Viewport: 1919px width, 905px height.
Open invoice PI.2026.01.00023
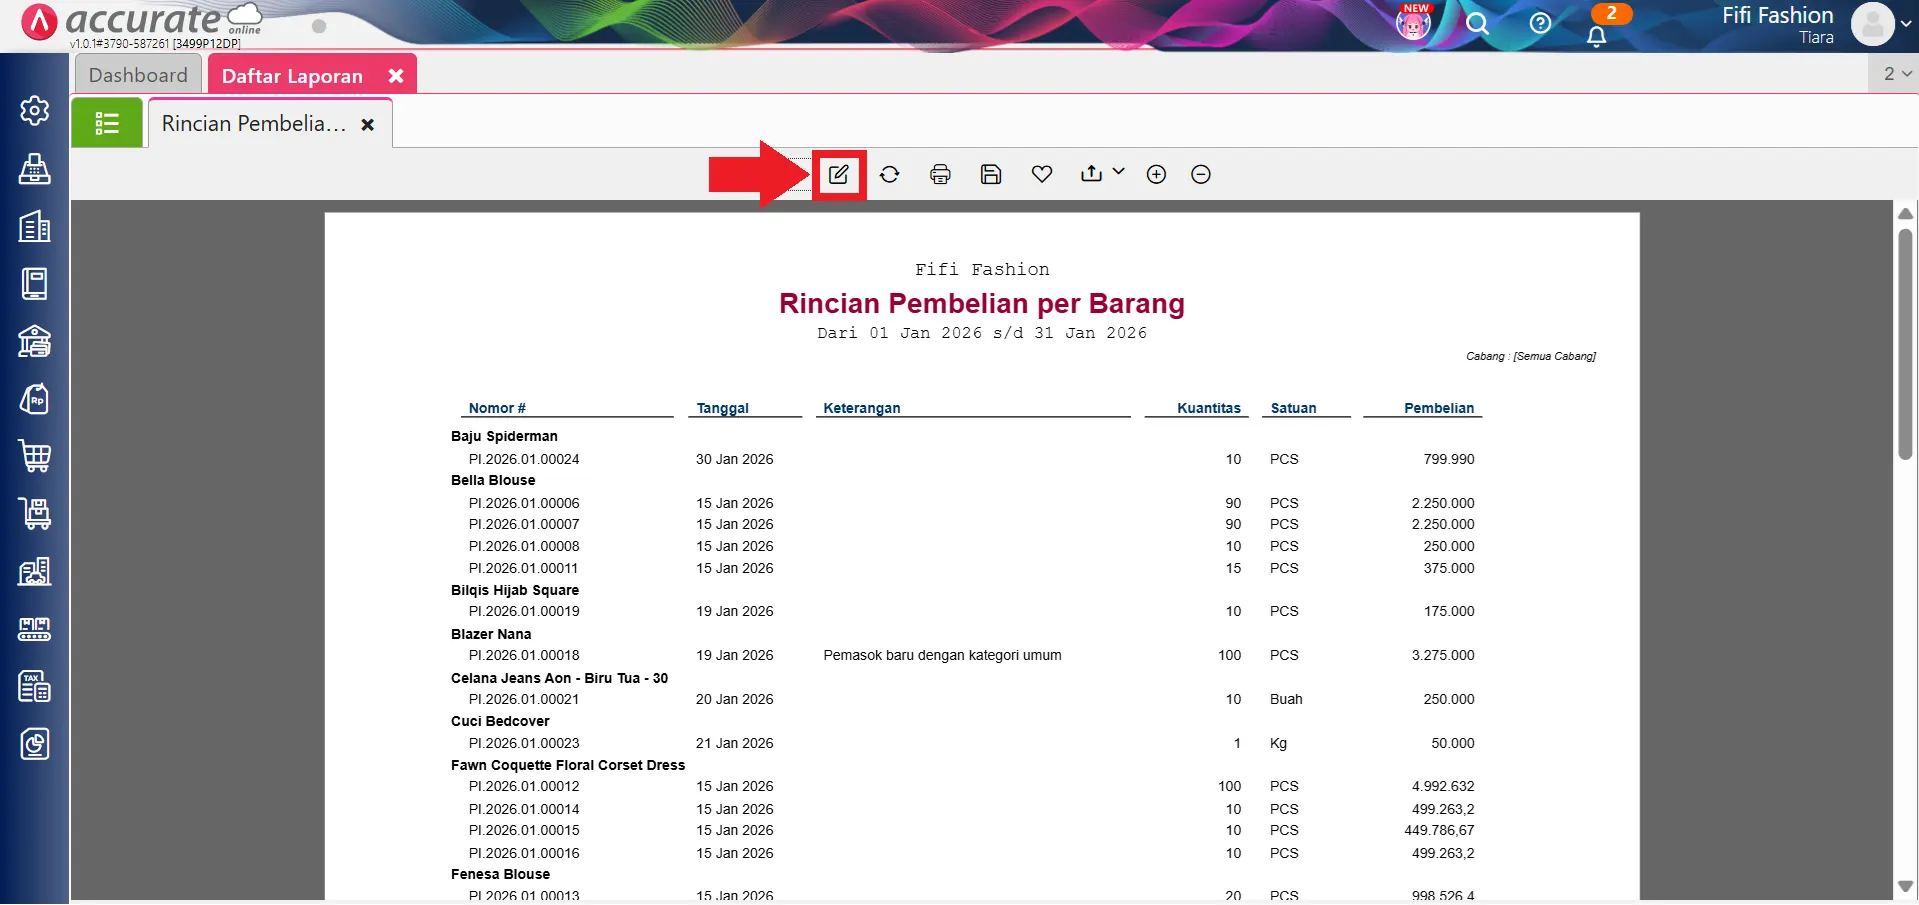524,743
